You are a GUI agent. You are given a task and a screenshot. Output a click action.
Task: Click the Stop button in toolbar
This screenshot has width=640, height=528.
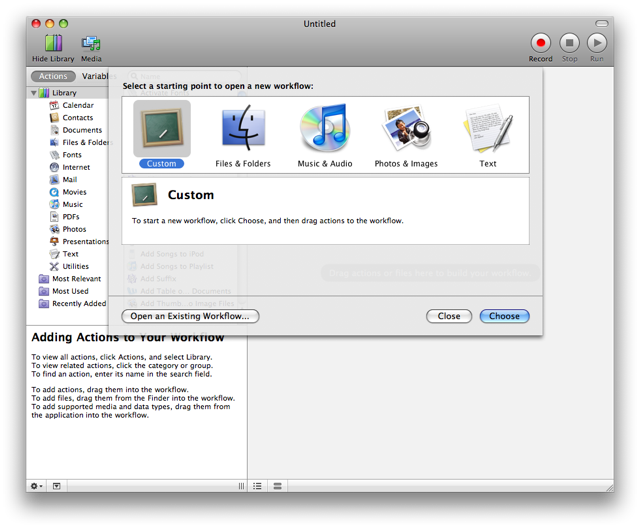[569, 43]
